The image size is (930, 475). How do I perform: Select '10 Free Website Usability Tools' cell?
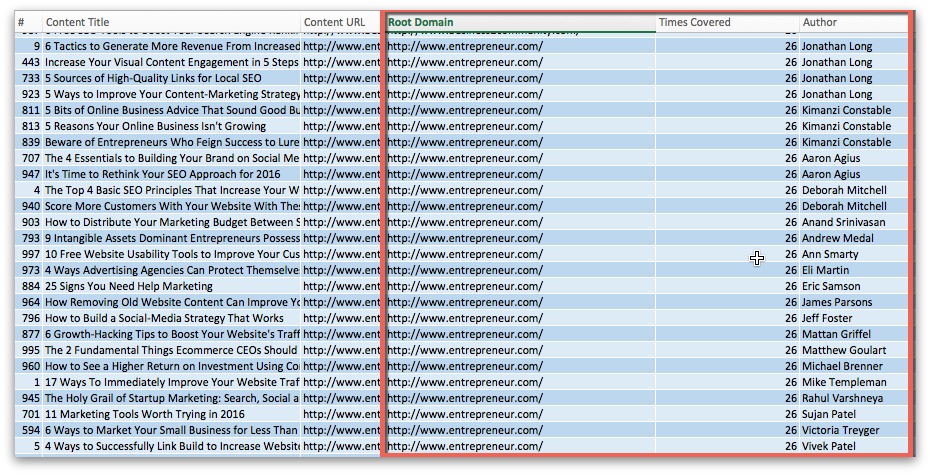(x=171, y=254)
